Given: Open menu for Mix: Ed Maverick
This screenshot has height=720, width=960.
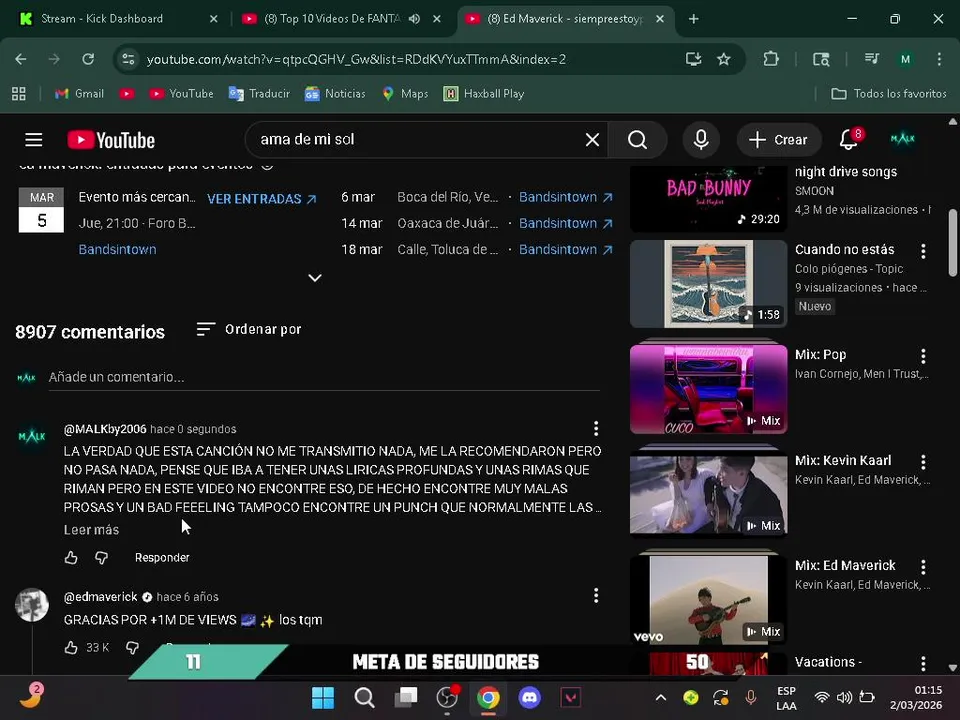Looking at the screenshot, I should [923, 566].
